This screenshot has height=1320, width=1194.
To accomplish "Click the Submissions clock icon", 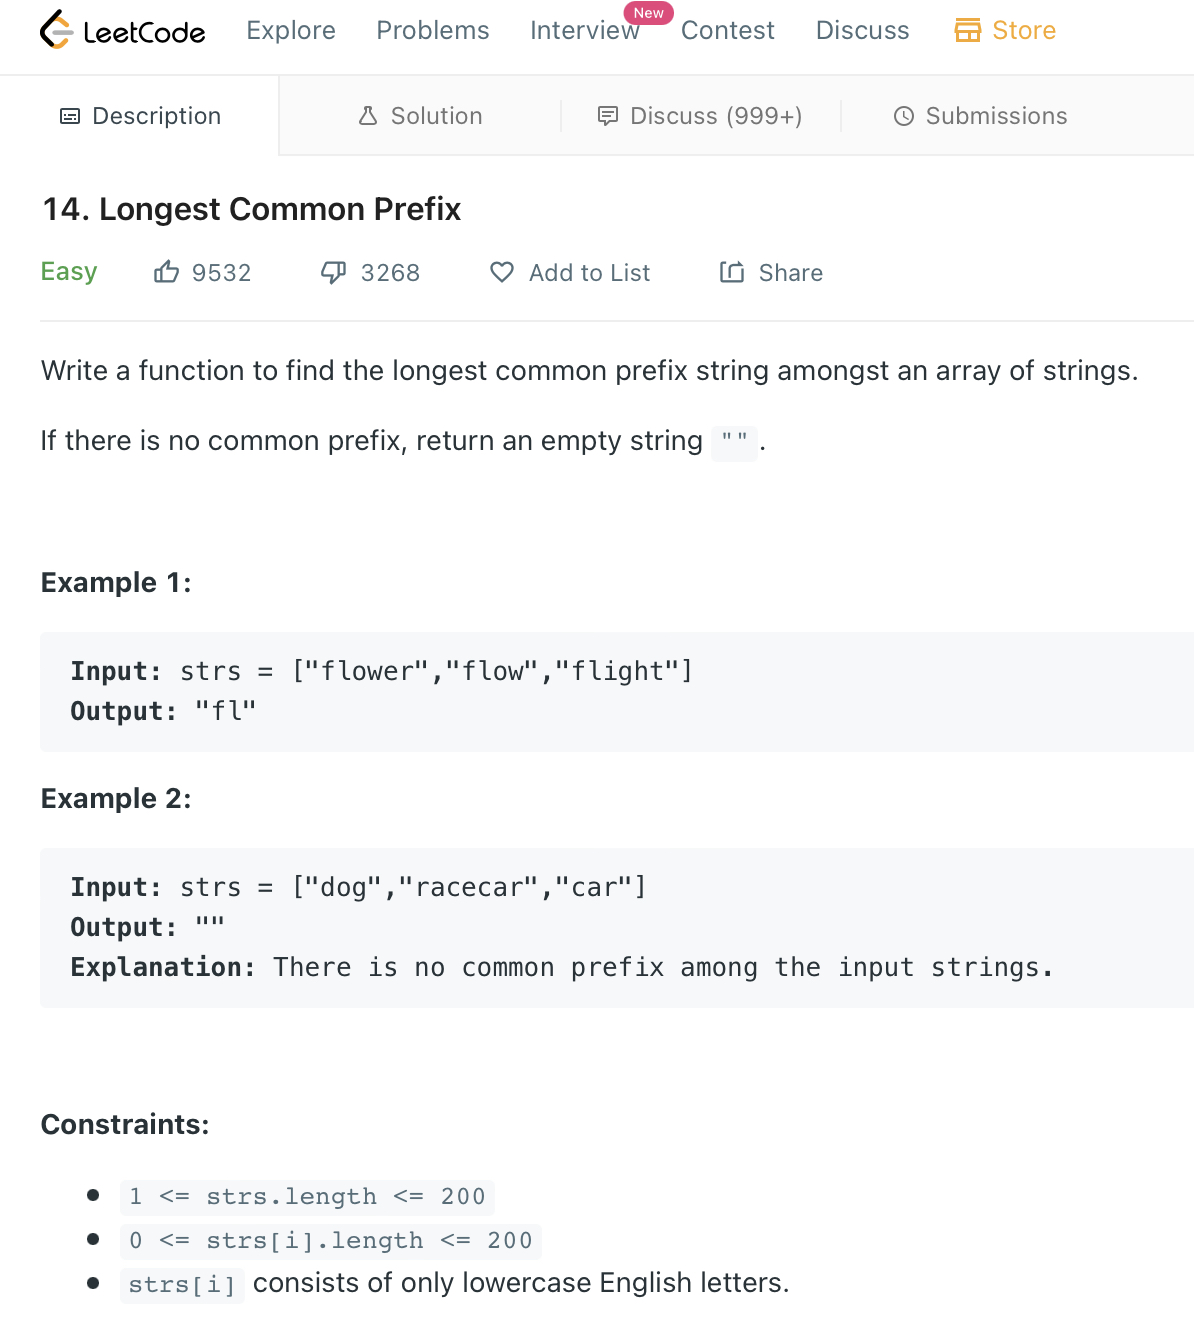I will pyautogui.click(x=904, y=116).
